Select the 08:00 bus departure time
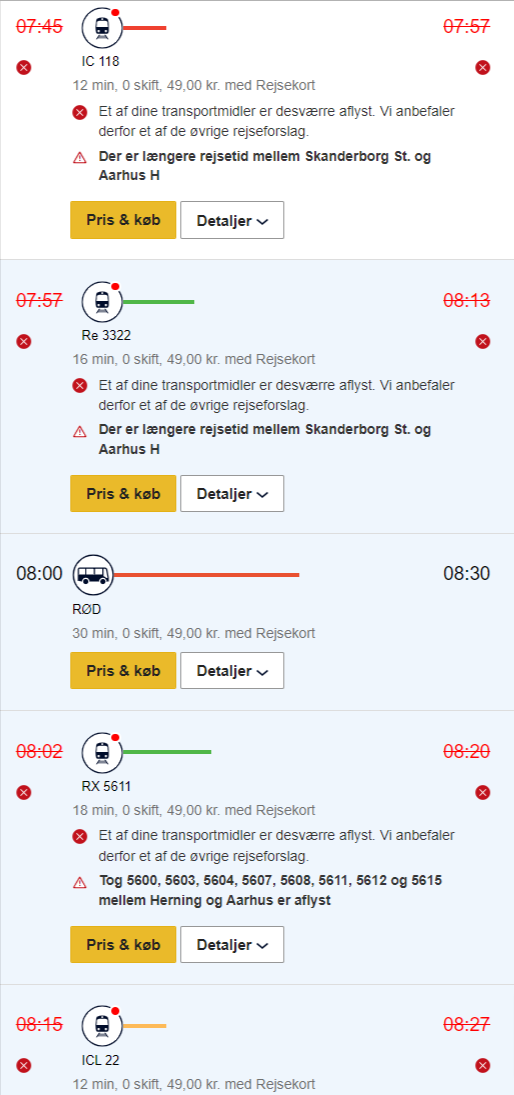The width and height of the screenshot is (514, 1095). (39, 574)
